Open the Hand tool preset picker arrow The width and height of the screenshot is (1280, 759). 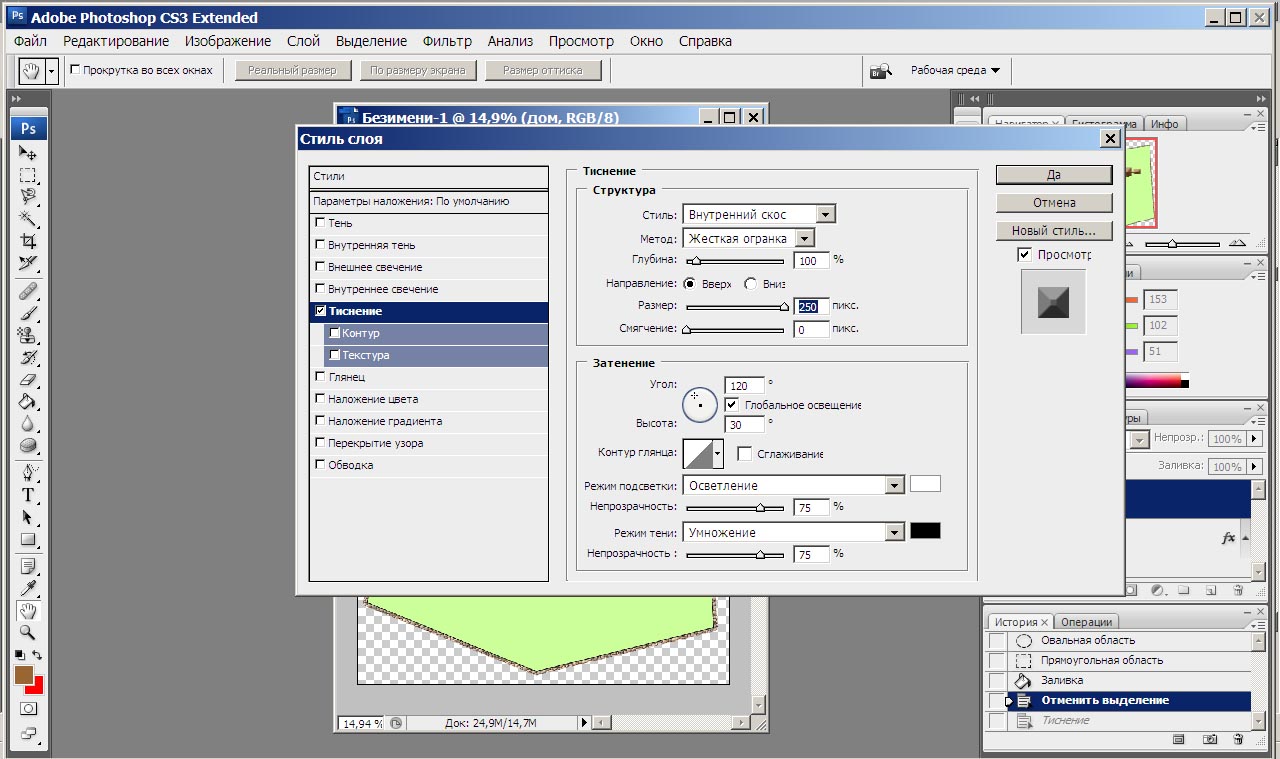[51, 71]
